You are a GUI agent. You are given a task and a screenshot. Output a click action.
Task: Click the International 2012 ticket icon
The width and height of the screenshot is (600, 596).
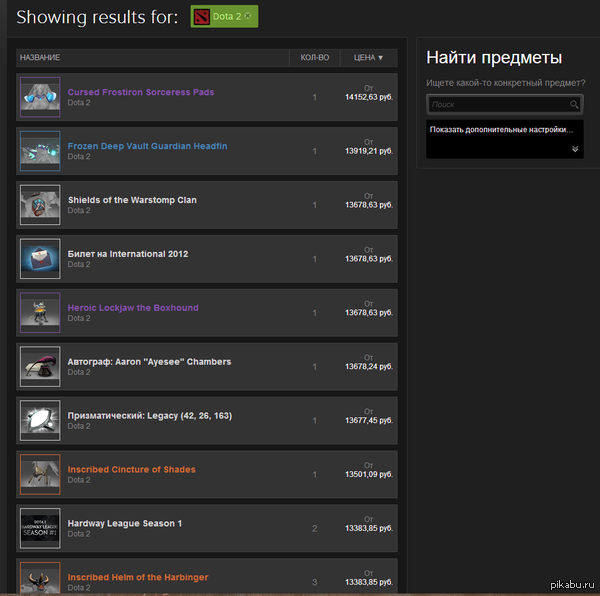[40, 259]
